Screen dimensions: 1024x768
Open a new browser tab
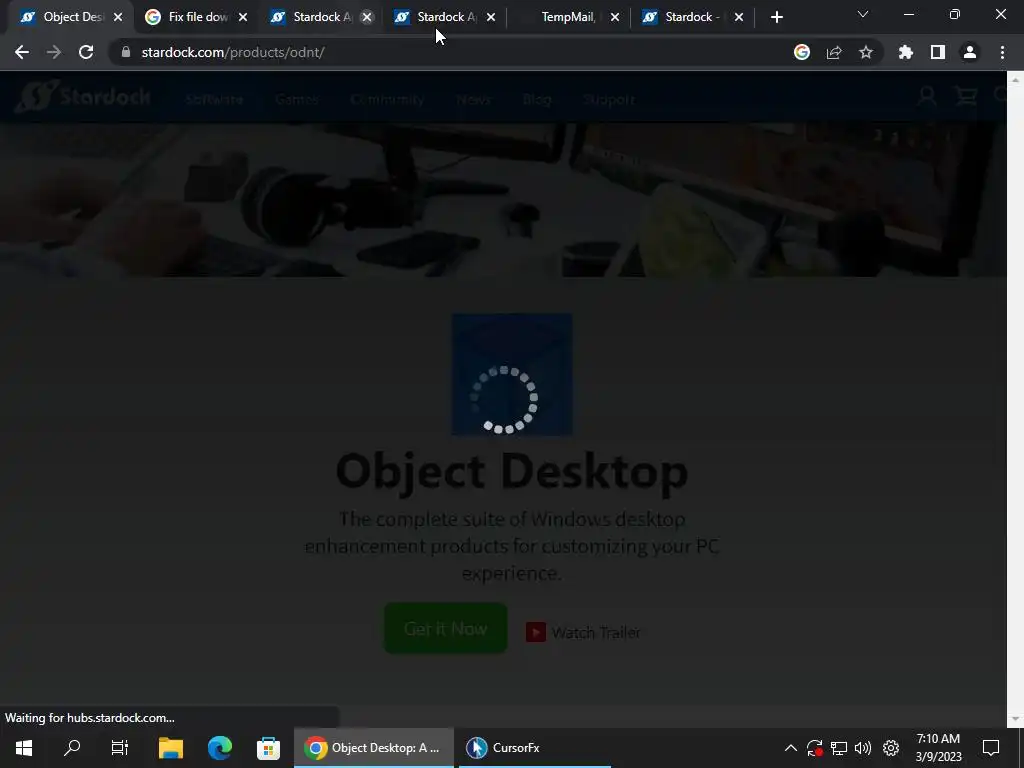click(776, 18)
